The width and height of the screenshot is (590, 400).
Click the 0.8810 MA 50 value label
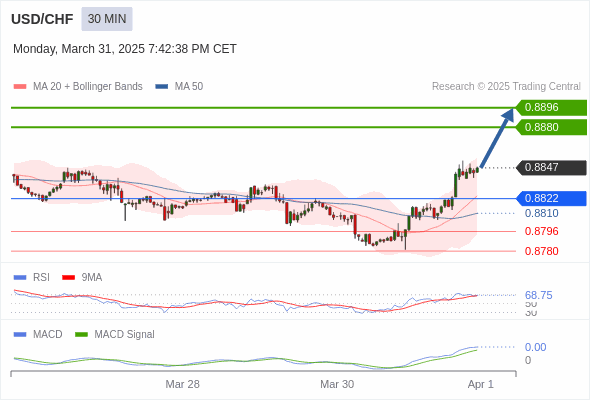[x=541, y=213]
